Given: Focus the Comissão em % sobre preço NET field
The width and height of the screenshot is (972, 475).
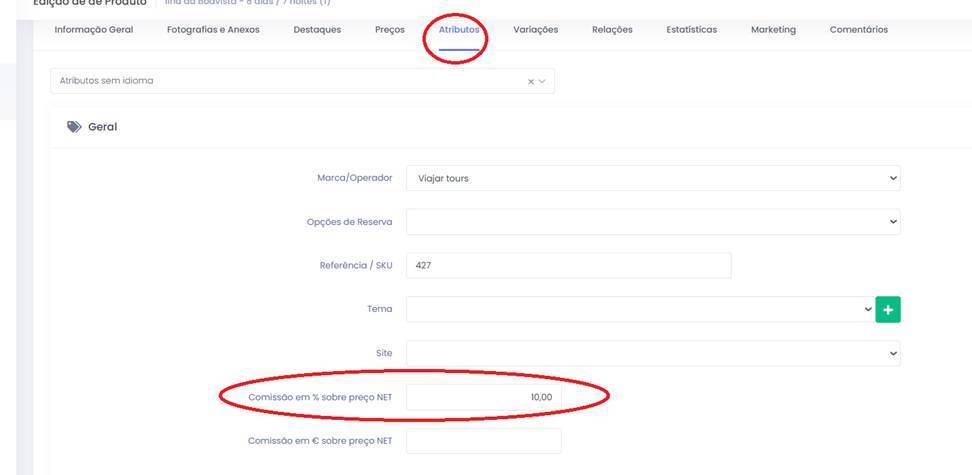Looking at the screenshot, I should pyautogui.click(x=483, y=397).
